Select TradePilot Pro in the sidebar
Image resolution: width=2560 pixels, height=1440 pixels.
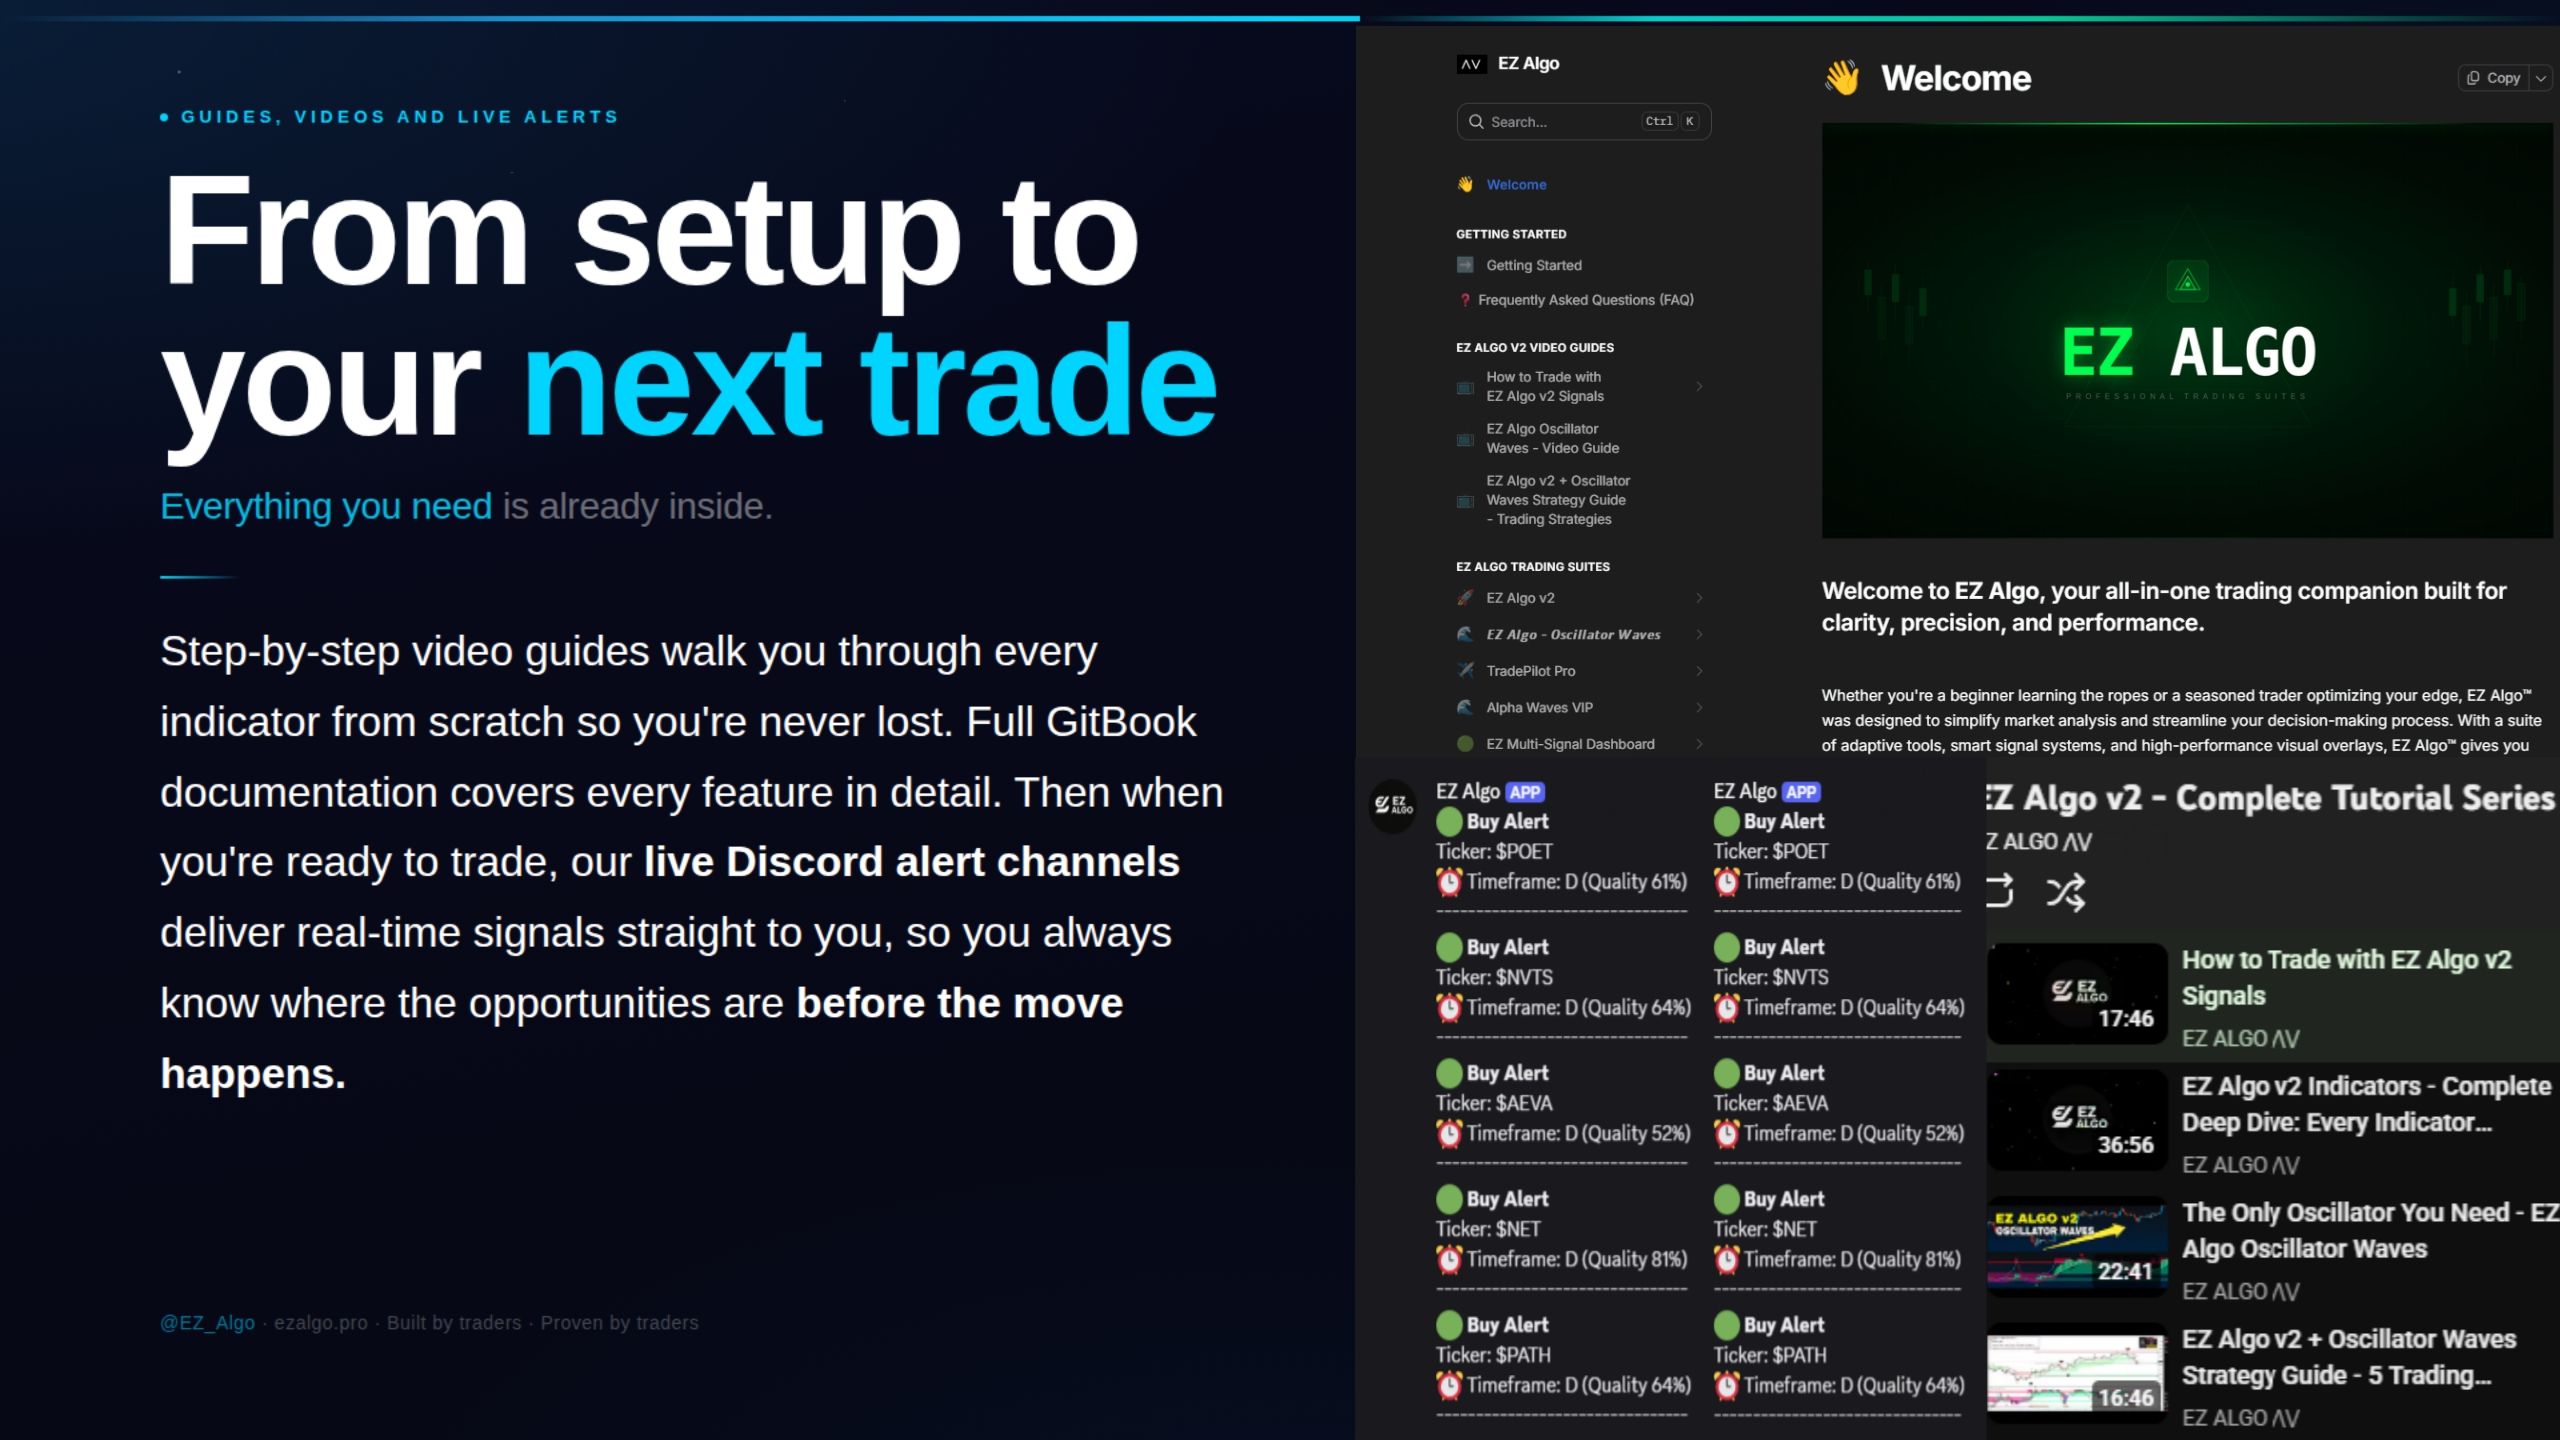1531,671
